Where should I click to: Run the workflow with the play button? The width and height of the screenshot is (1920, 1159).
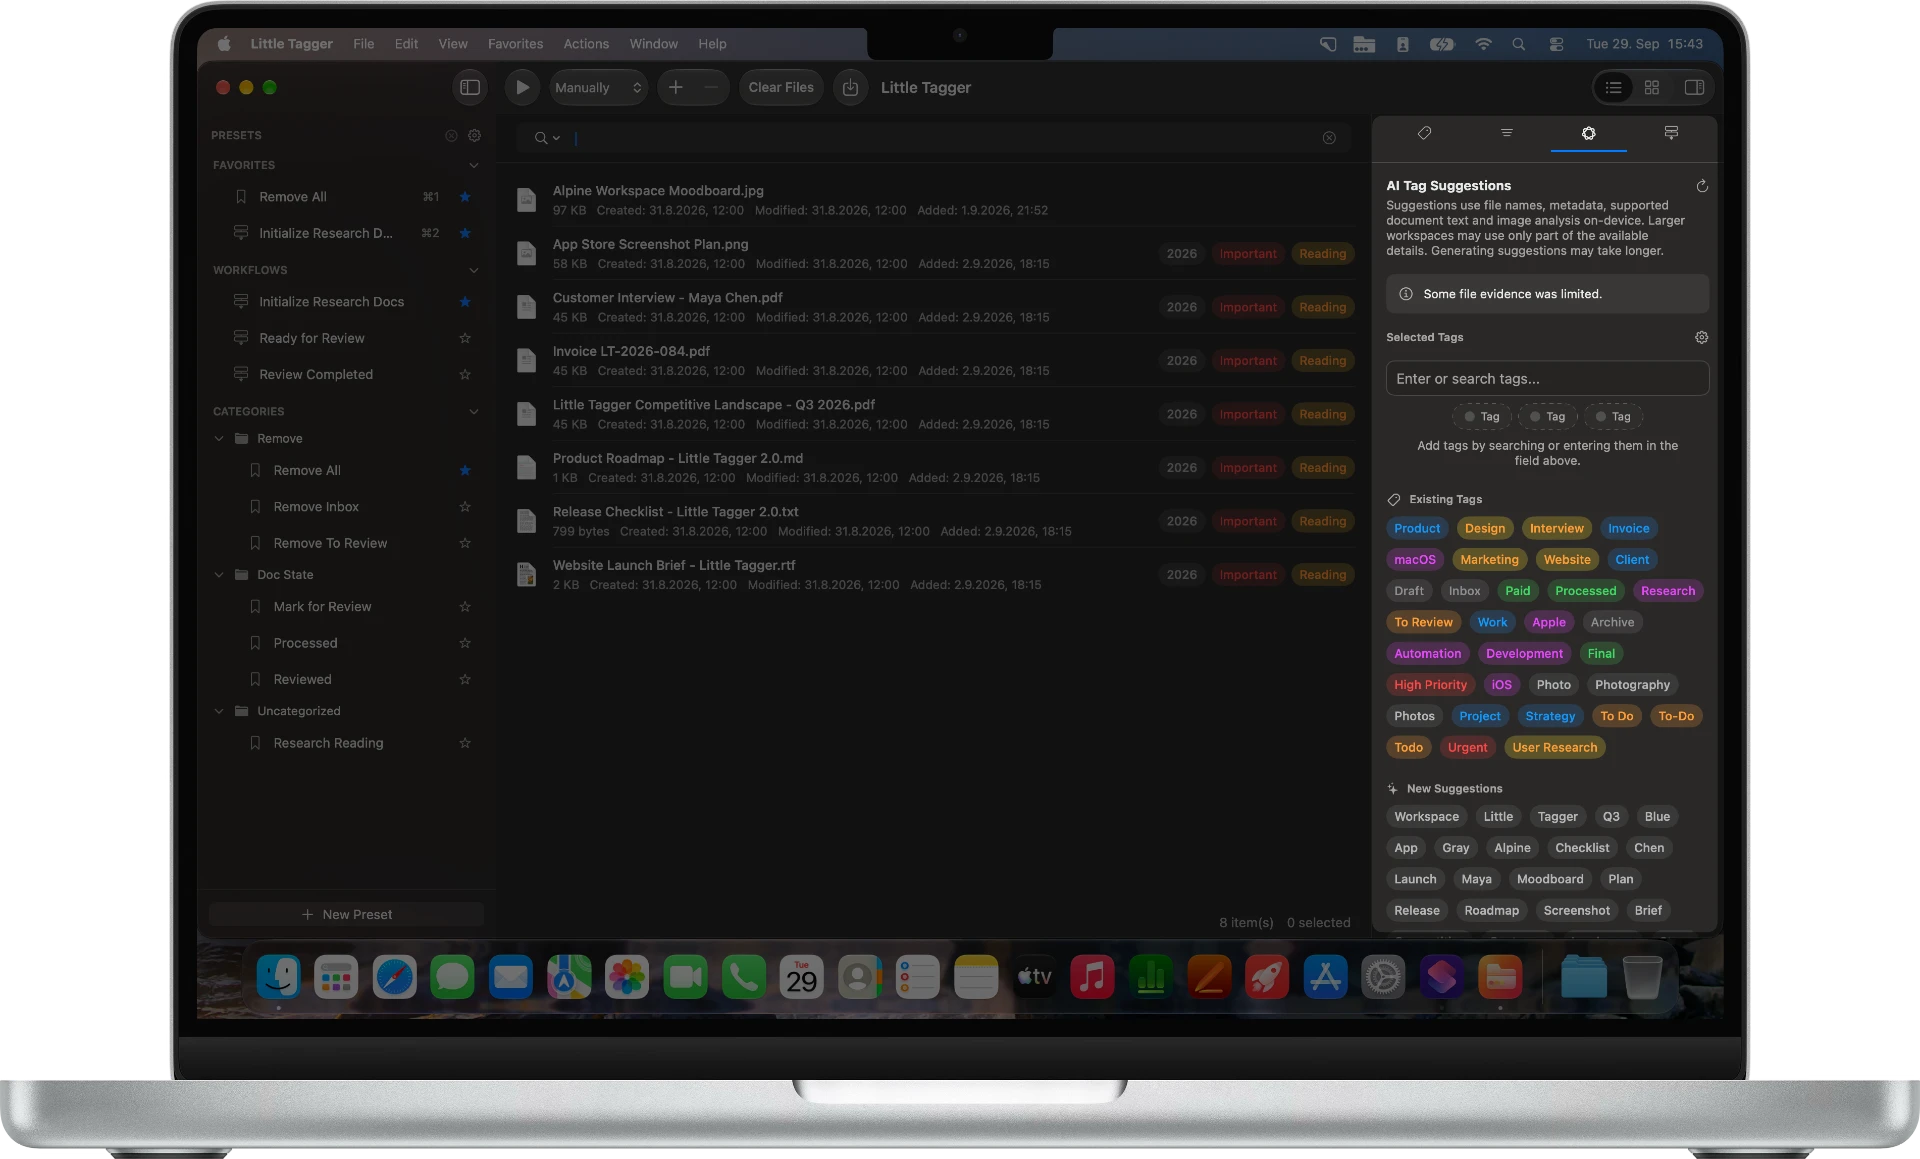coord(522,88)
